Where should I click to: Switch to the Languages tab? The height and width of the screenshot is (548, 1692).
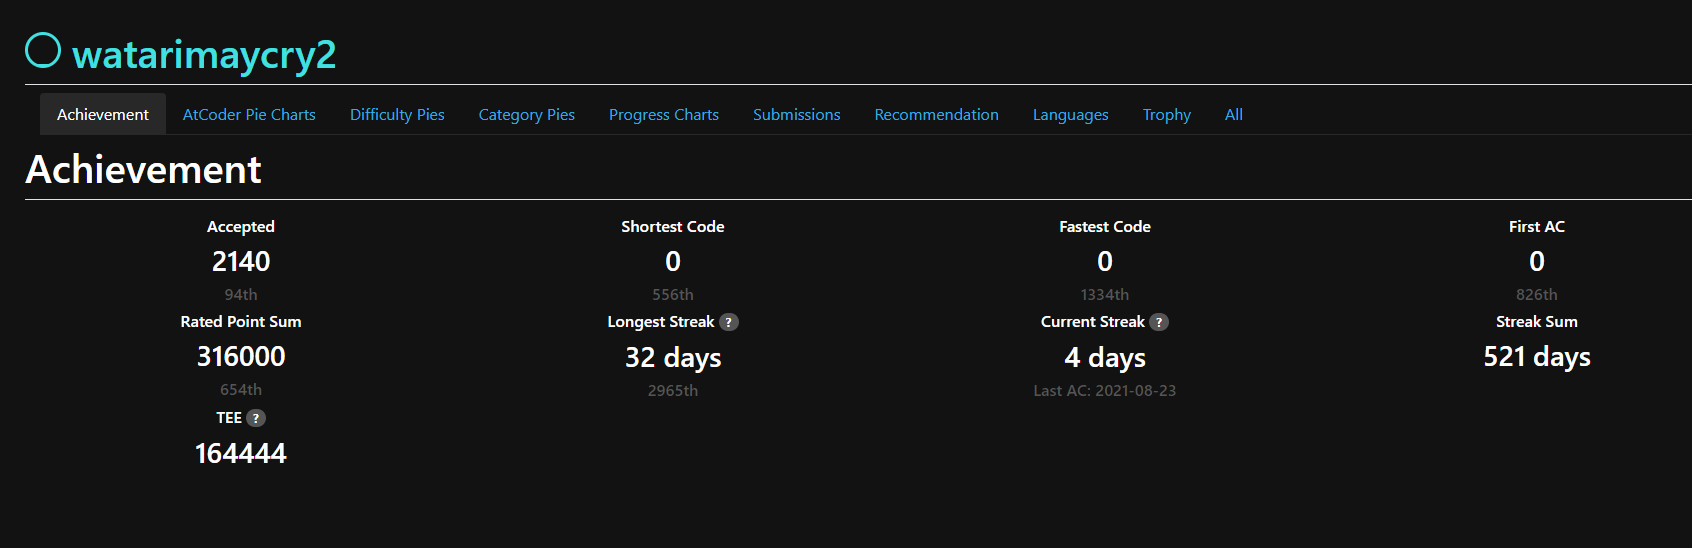1071,115
